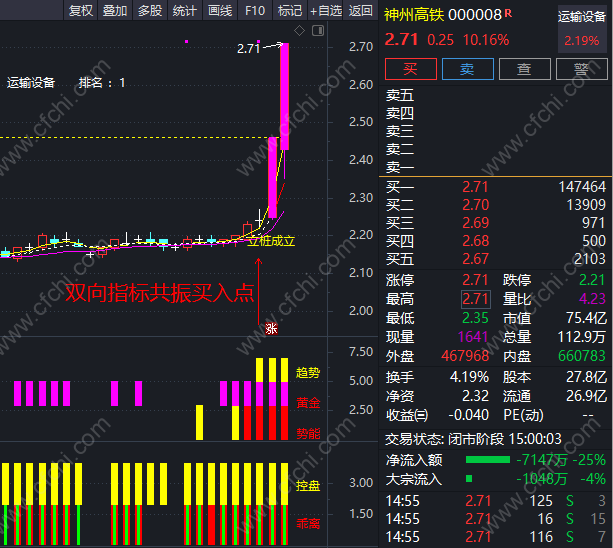The width and height of the screenshot is (613, 548).
Task: Click the 张 marker below the chart
Action: pos(271,328)
